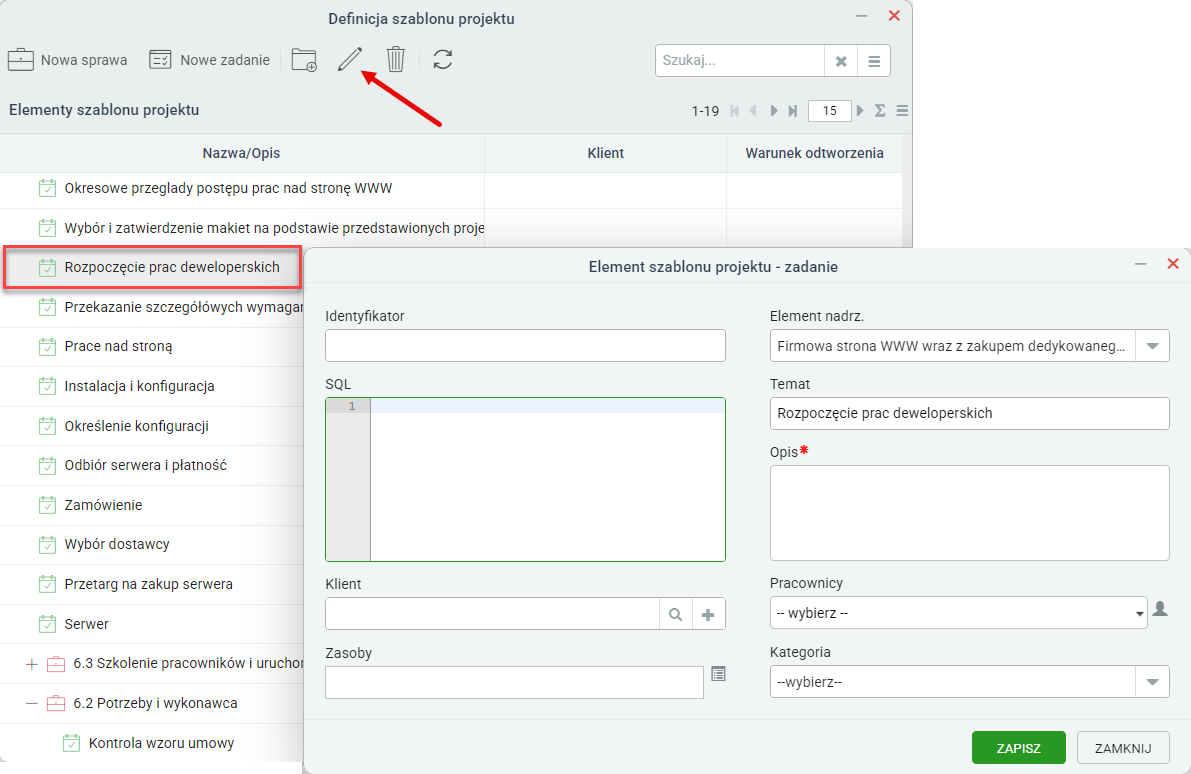The image size is (1191, 774).
Task: Go to next page in pager
Action: point(773,111)
